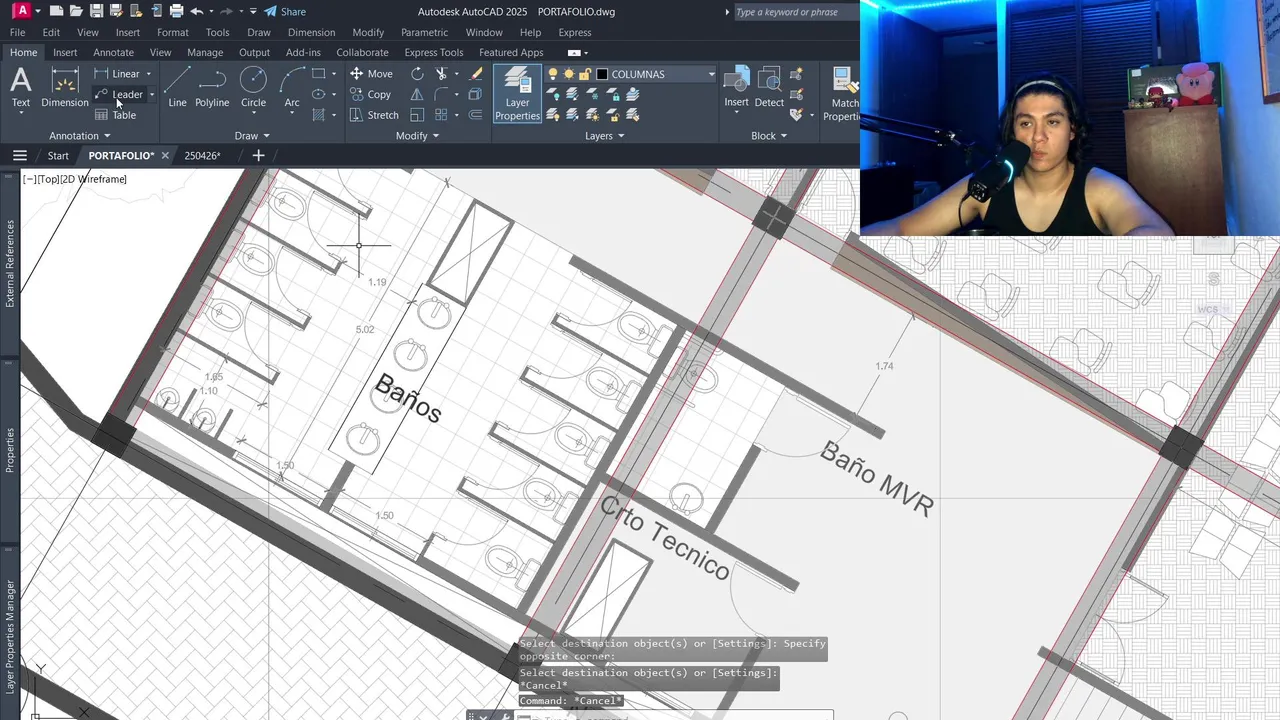Click the COLUMNAS layer color swatch

[x=602, y=74]
